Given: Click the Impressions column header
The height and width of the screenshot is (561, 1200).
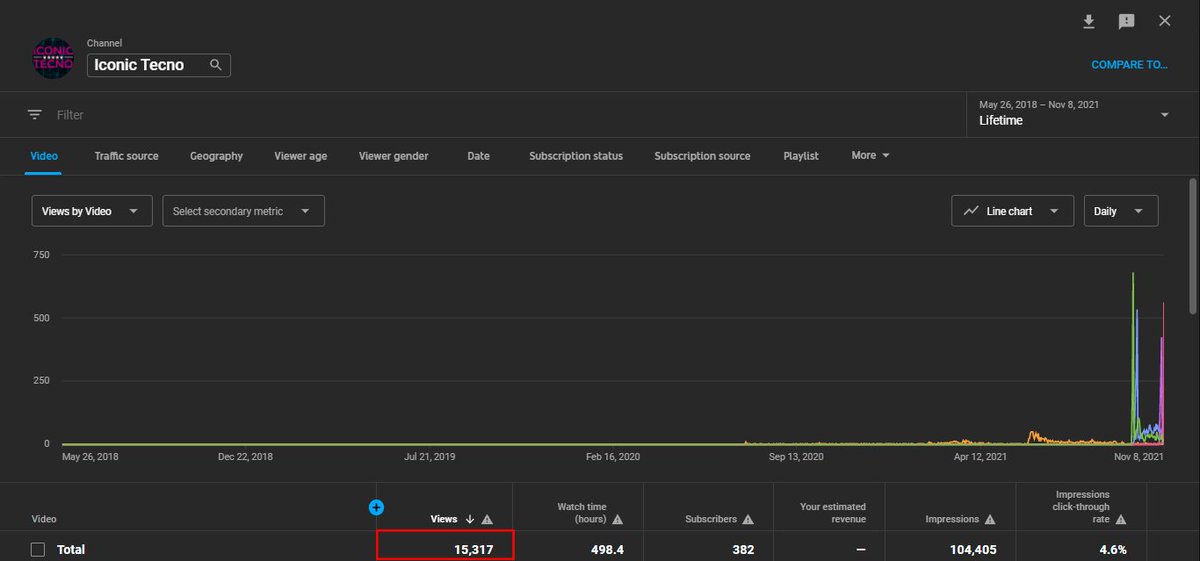Looking at the screenshot, I should click(952, 519).
